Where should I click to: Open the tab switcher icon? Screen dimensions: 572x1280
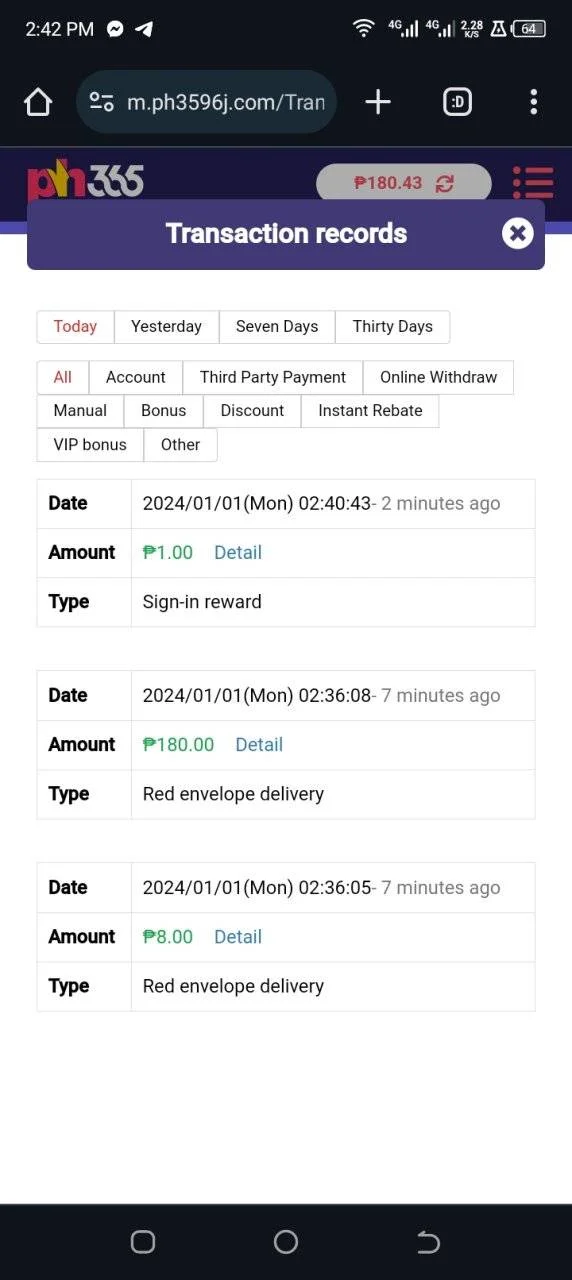point(457,102)
